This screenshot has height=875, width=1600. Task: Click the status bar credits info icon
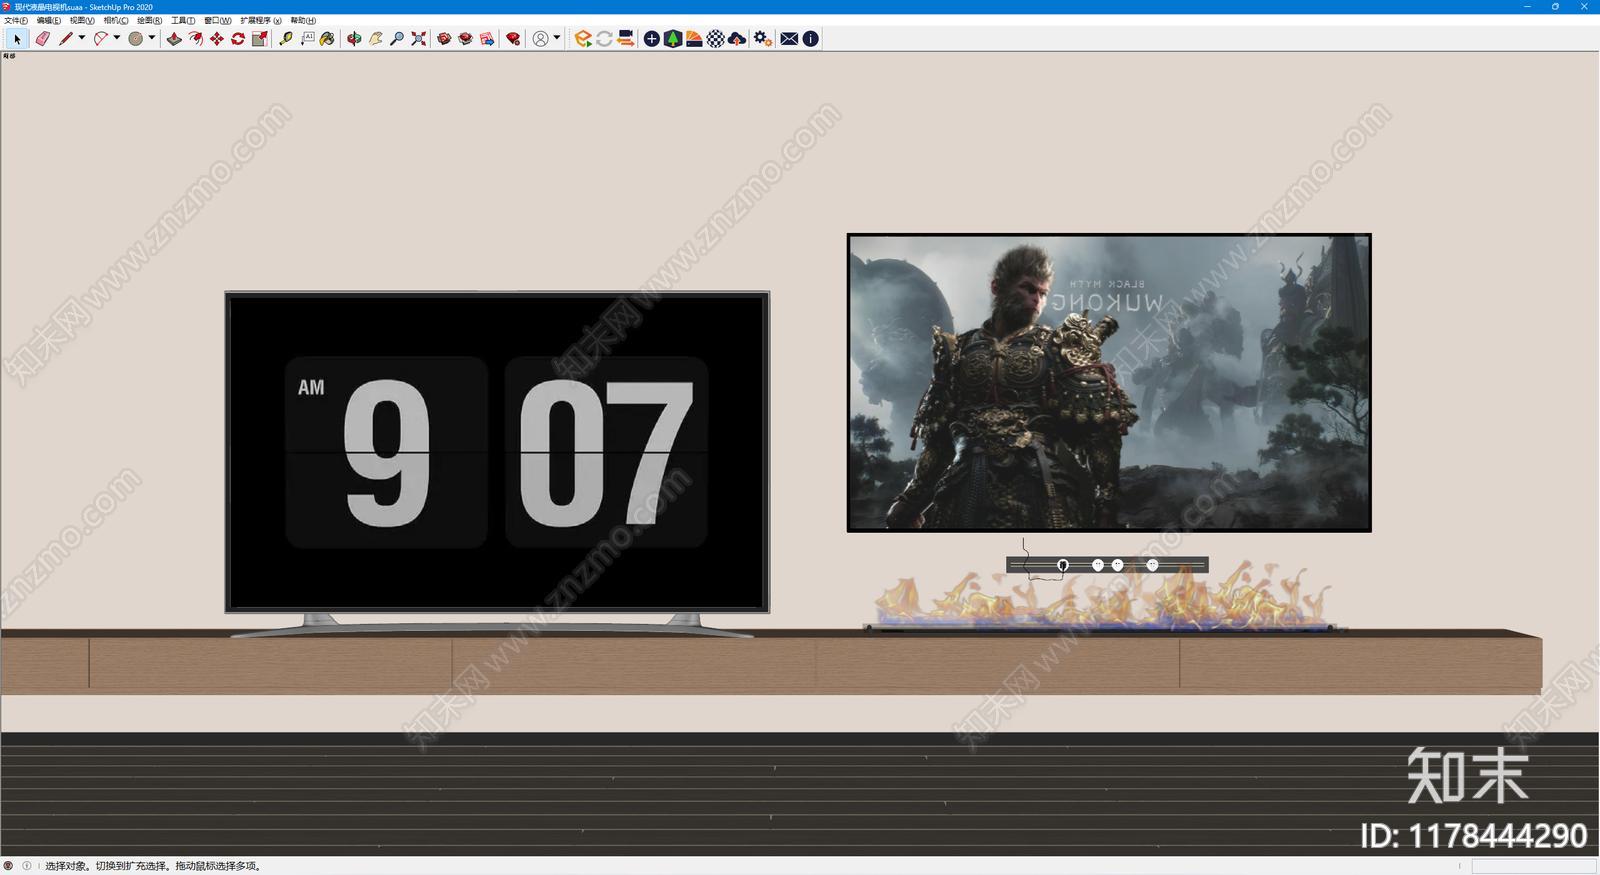click(x=27, y=866)
